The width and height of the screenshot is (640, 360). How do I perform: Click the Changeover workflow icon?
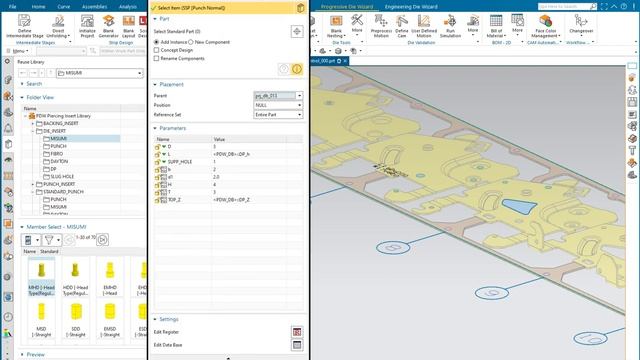(581, 21)
